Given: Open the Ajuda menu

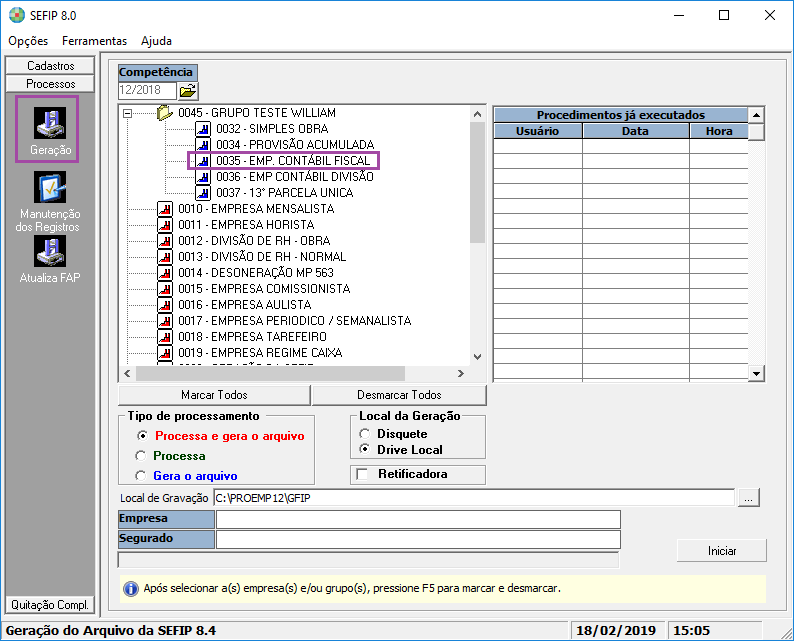Looking at the screenshot, I should click(156, 41).
